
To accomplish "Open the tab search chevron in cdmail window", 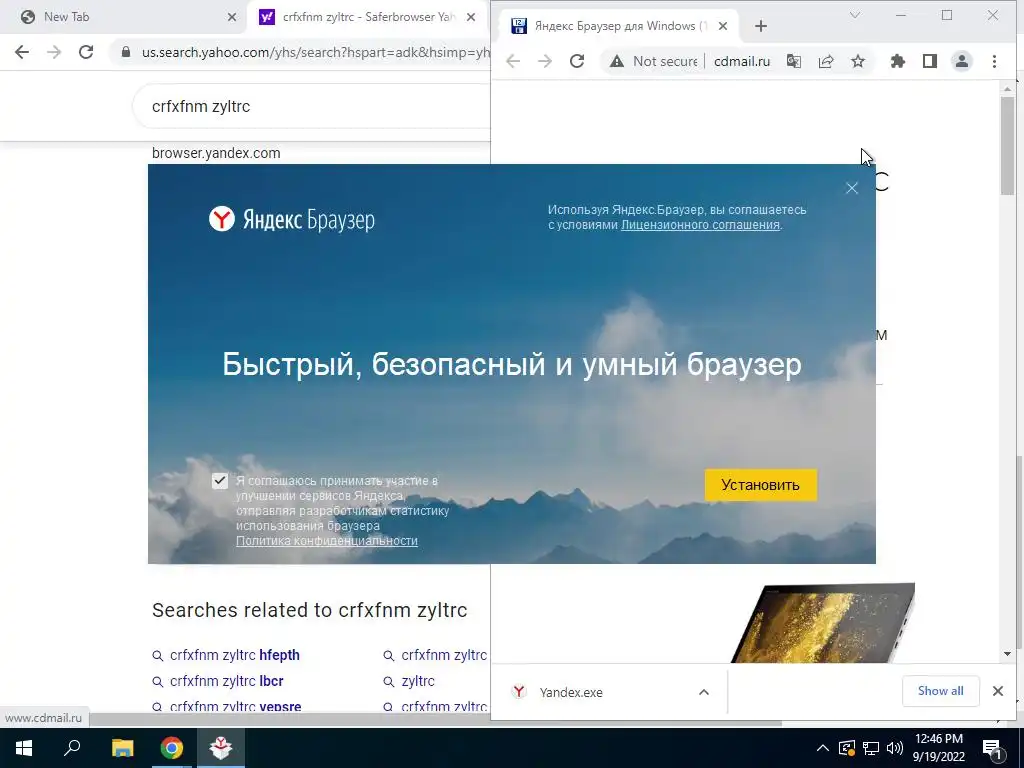I will pos(855,15).
